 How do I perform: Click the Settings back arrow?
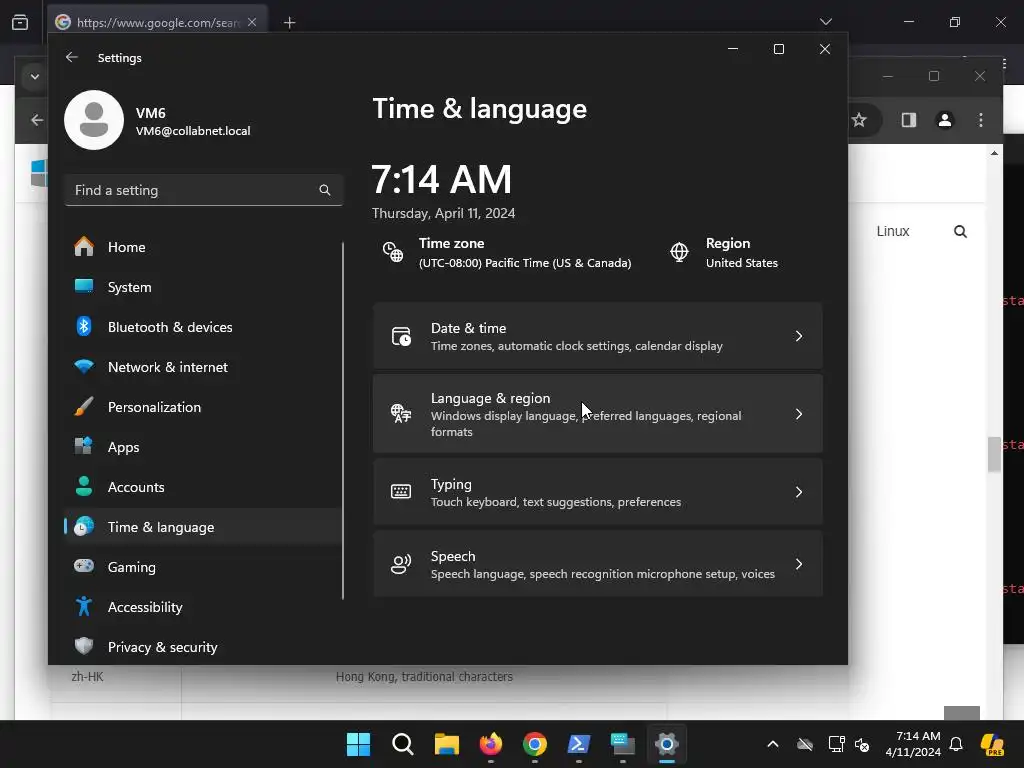pyautogui.click(x=72, y=57)
